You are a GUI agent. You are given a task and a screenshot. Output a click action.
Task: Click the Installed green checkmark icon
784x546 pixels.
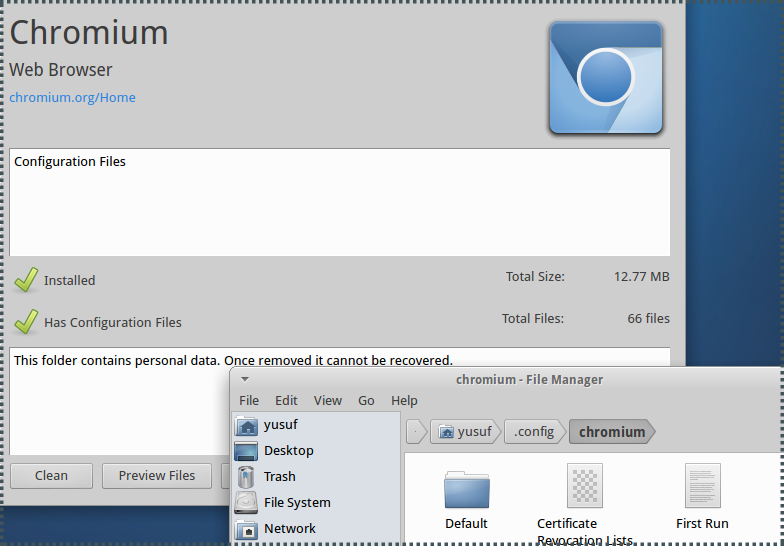(x=26, y=280)
